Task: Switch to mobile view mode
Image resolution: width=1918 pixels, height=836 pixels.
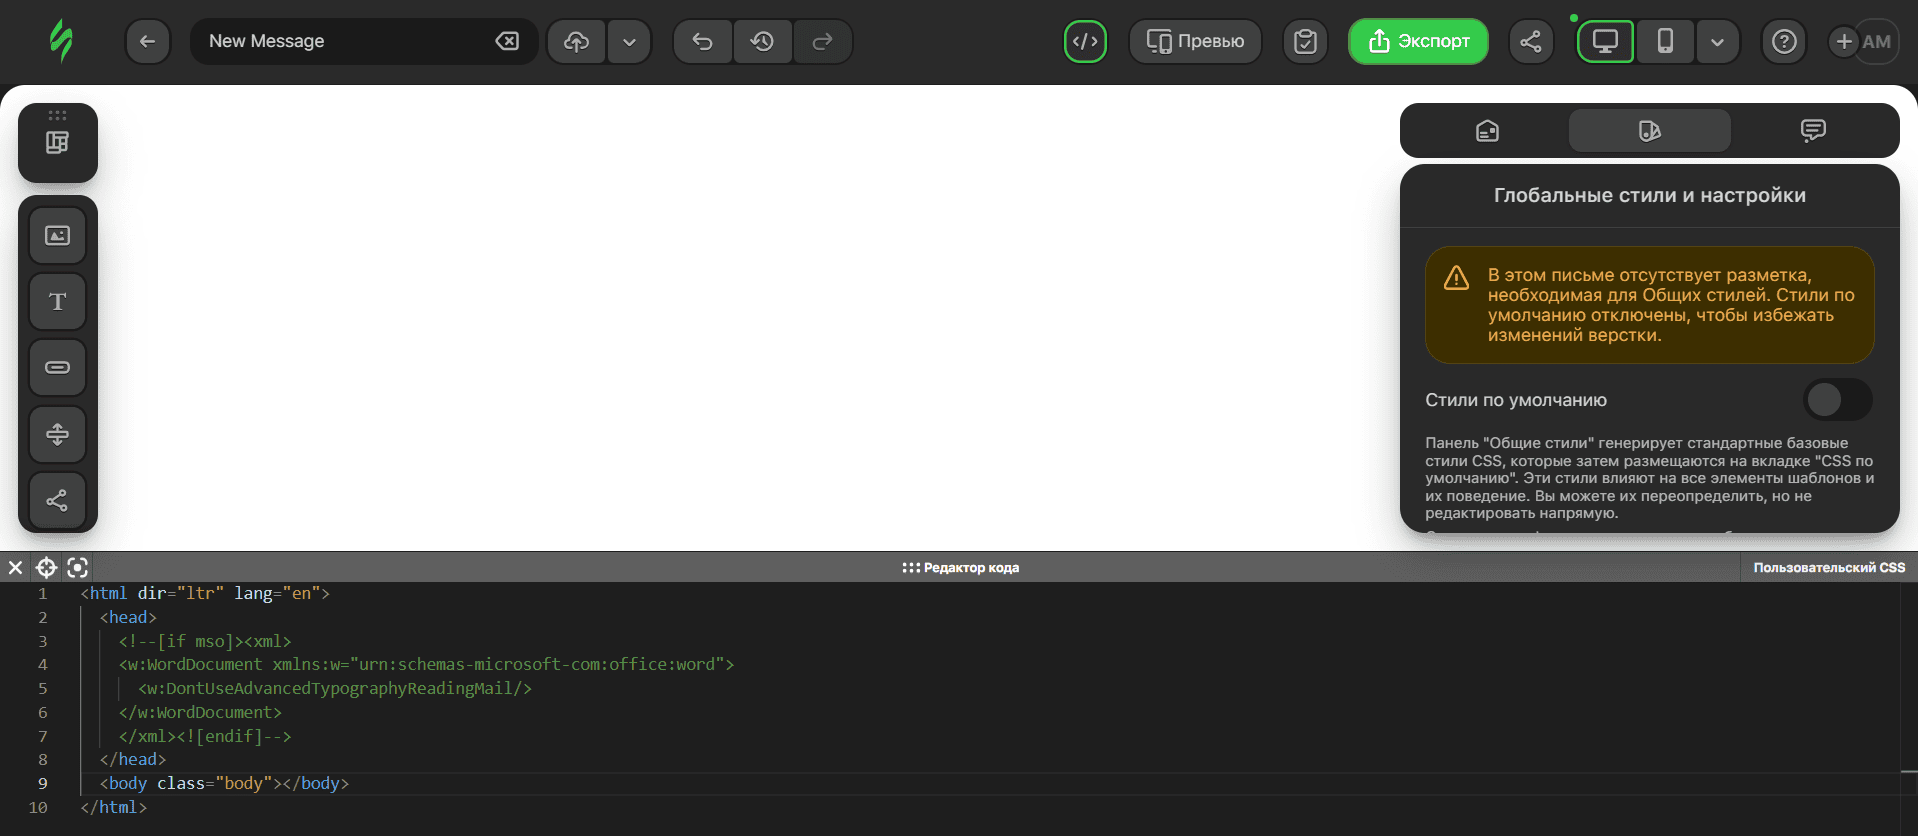Action: point(1665,42)
